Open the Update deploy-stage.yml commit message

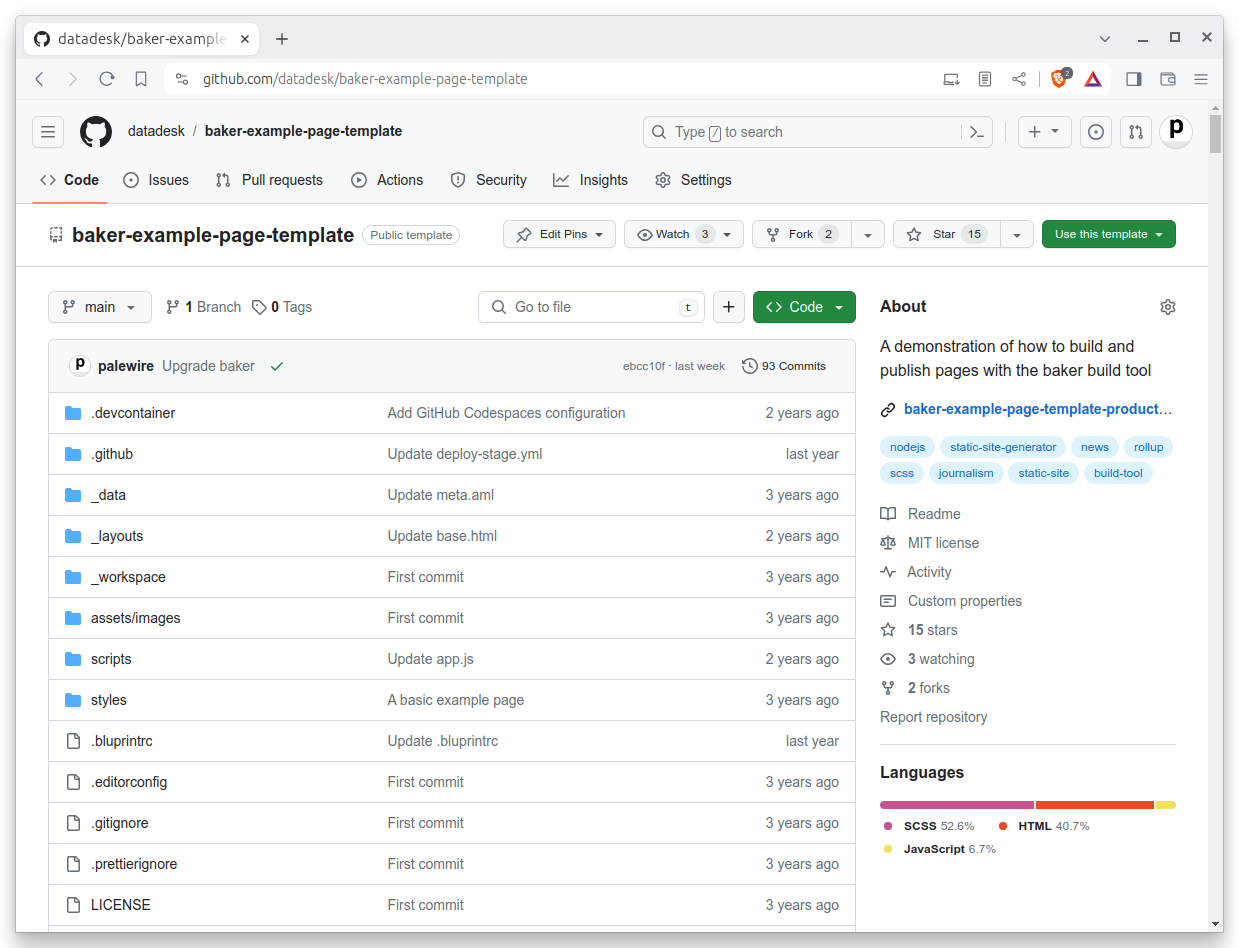(465, 454)
